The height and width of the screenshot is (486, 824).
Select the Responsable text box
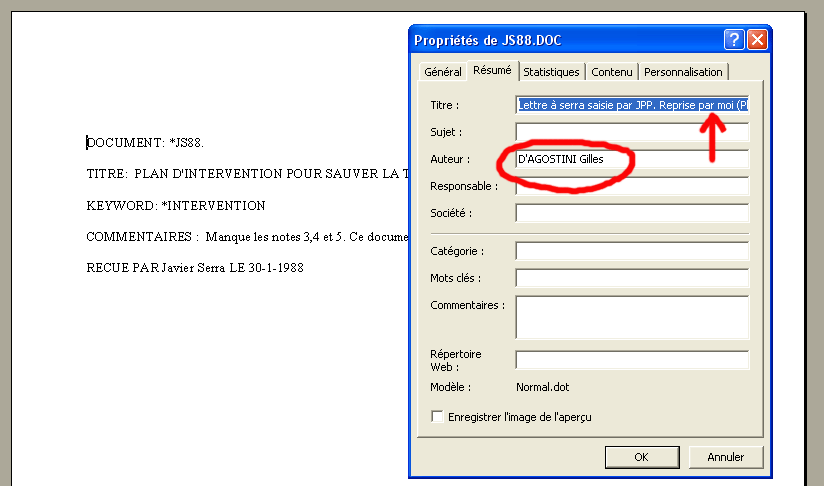pyautogui.click(x=632, y=186)
